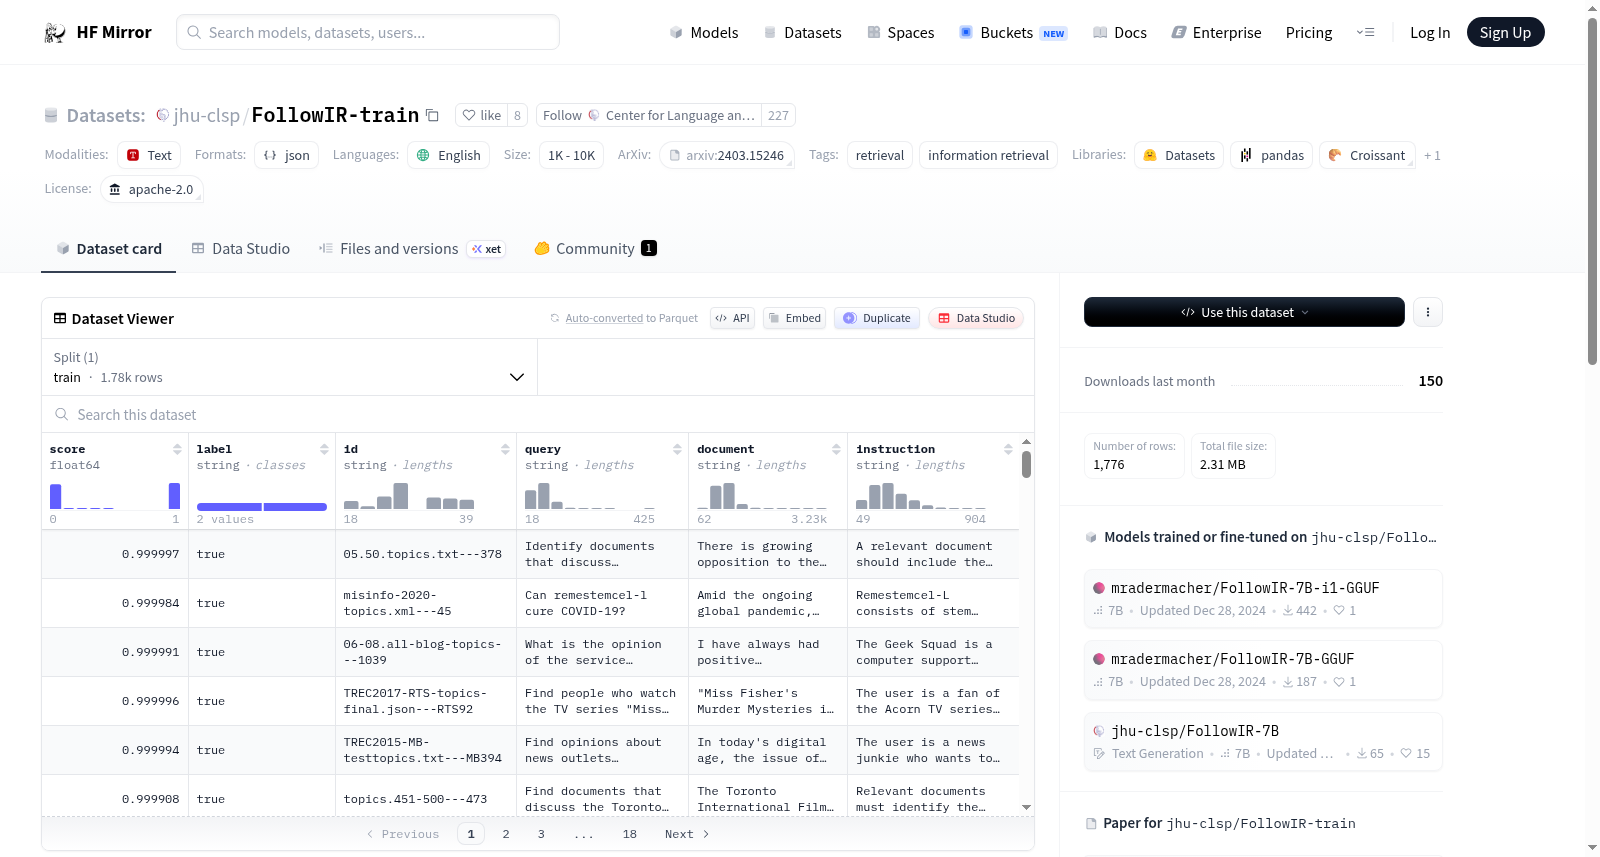Go to Models in the top navigation
This screenshot has width=1600, height=857.
[x=704, y=33]
